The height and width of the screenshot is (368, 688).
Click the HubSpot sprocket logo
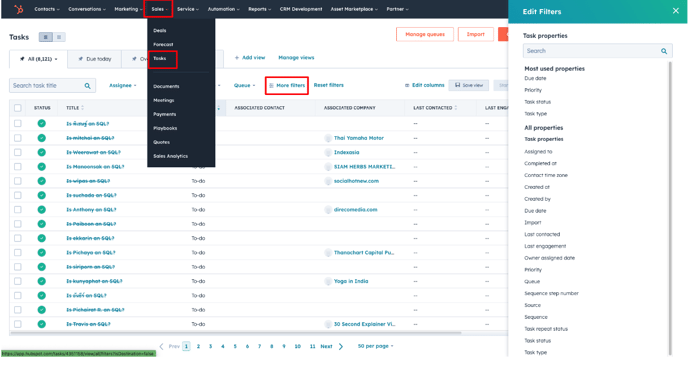(18, 9)
